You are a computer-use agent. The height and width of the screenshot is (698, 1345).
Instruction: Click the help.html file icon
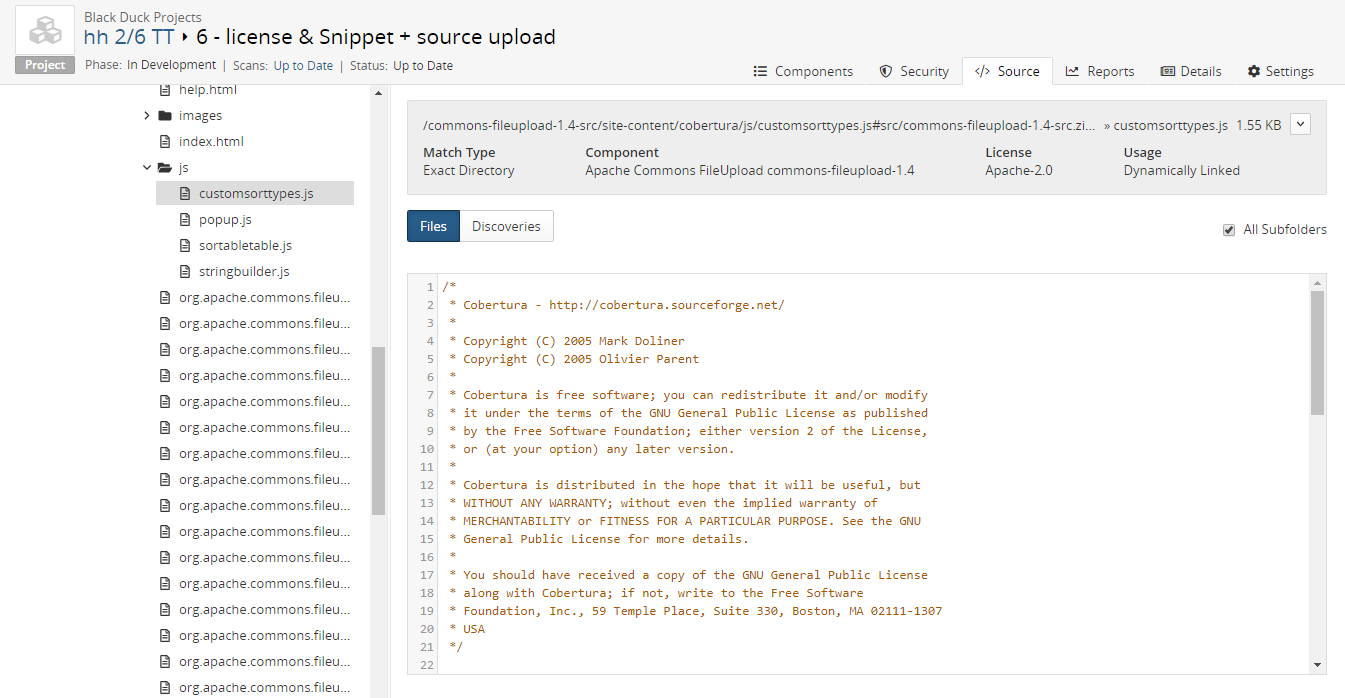pos(165,89)
